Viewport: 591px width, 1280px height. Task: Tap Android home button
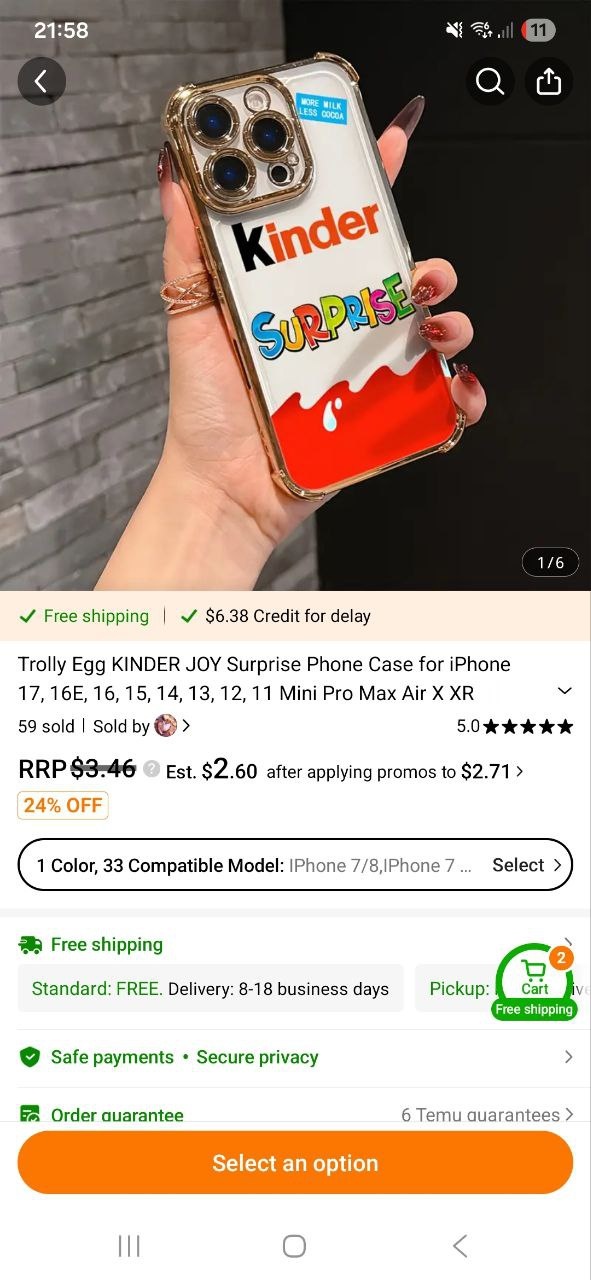tap(294, 1245)
